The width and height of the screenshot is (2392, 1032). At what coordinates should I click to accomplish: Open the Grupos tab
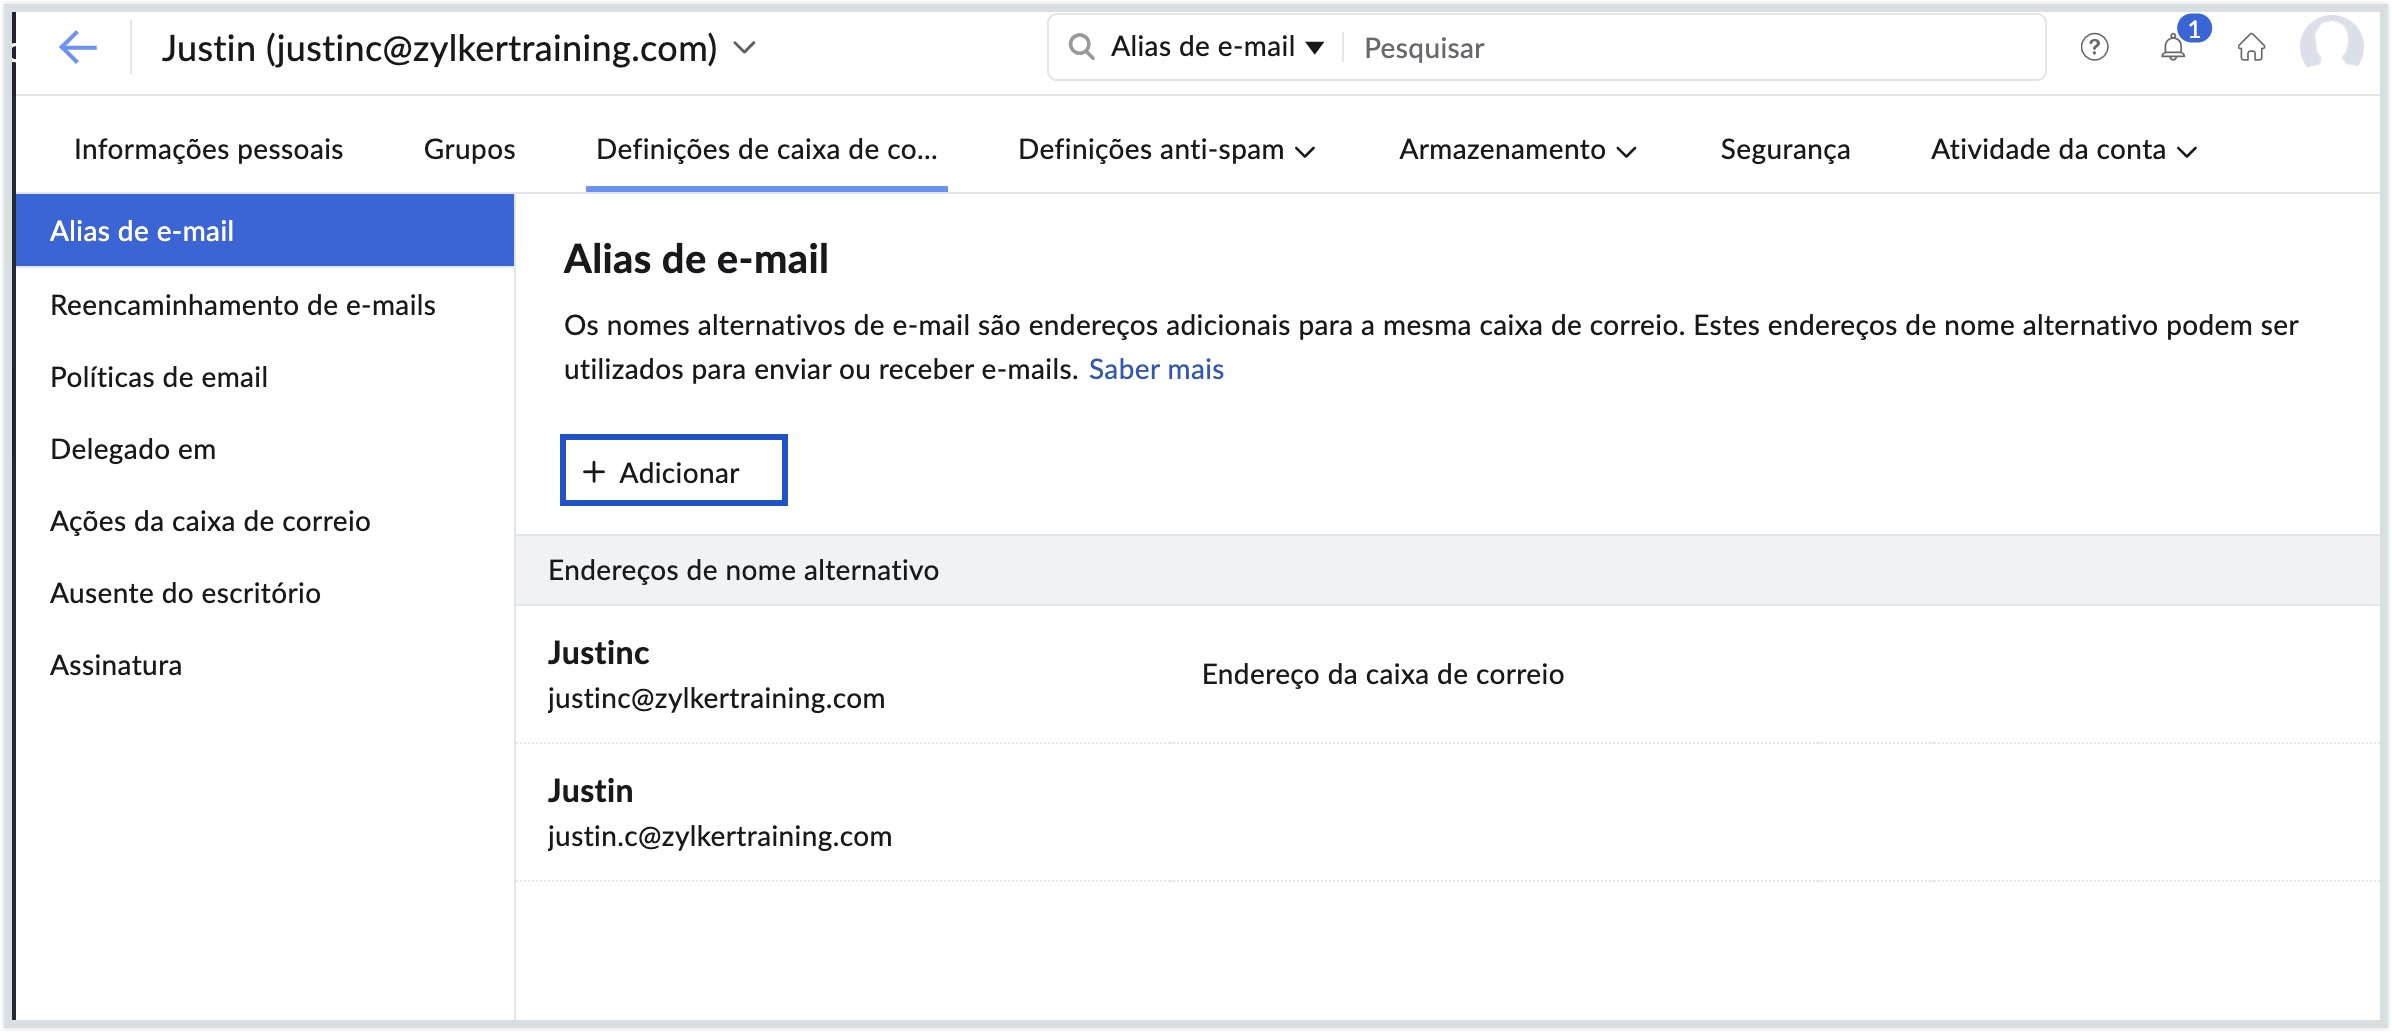(x=469, y=150)
